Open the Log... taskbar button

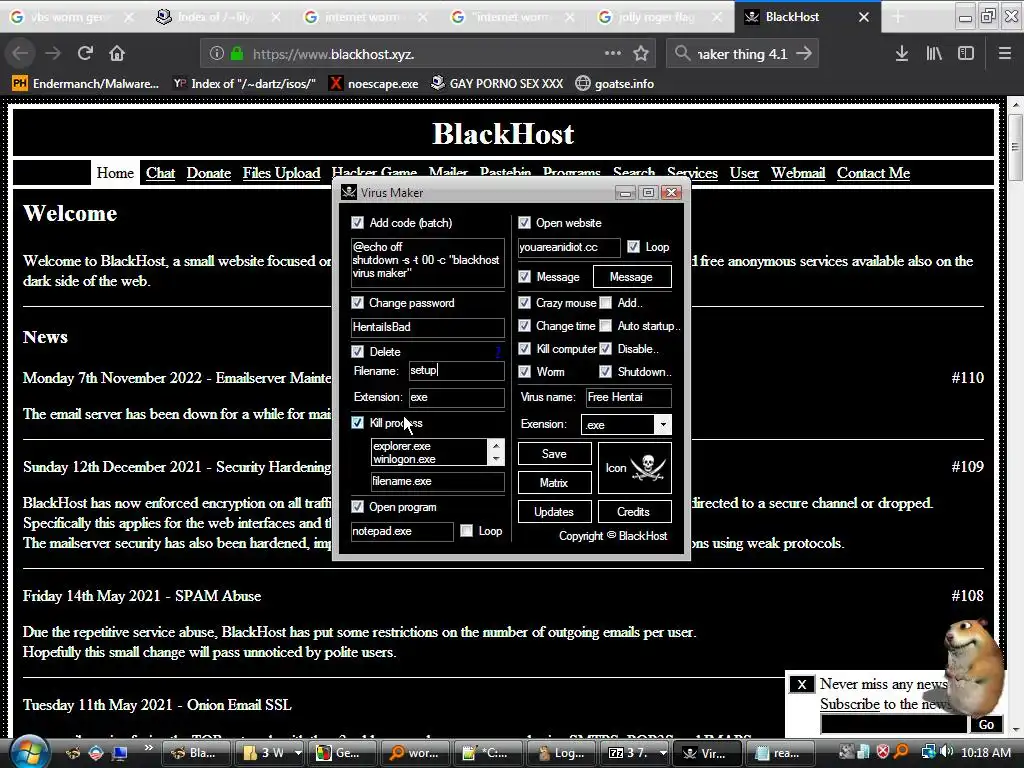coord(562,753)
